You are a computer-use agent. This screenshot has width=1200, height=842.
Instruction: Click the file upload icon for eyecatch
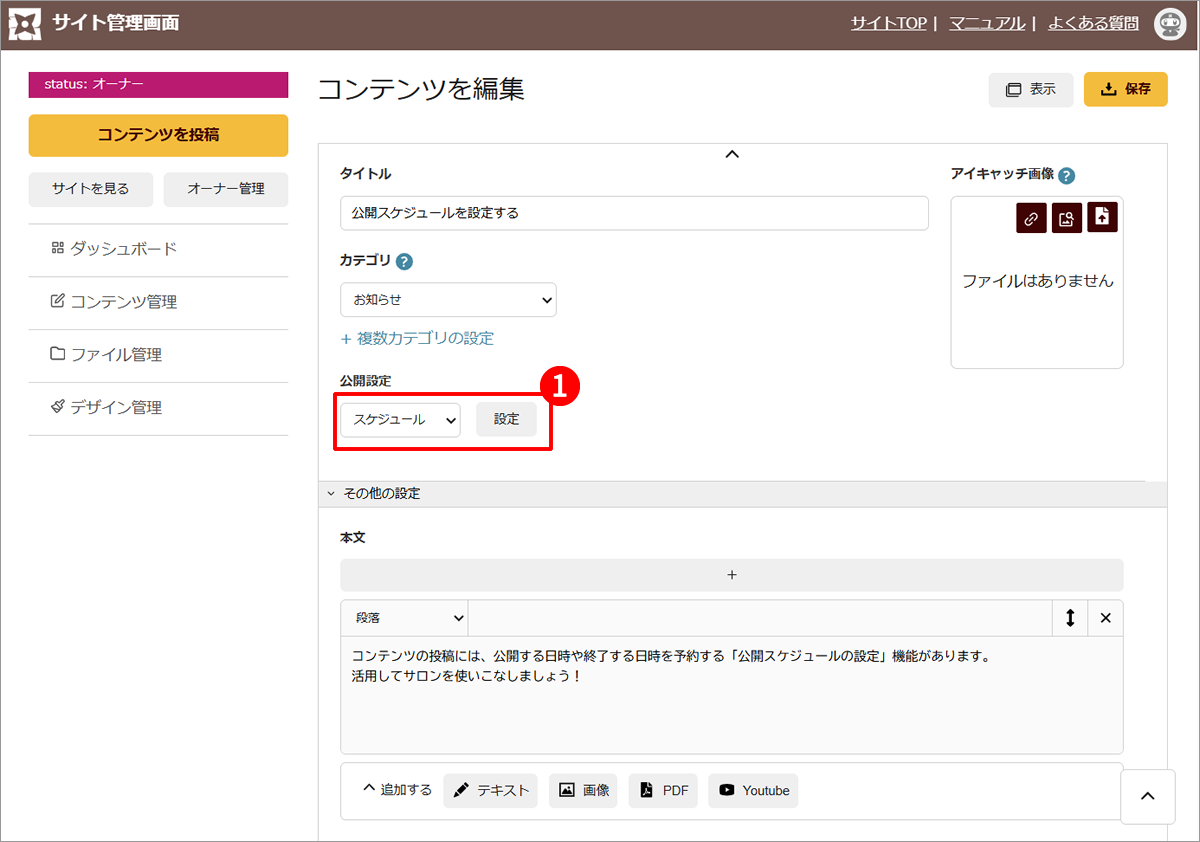coord(1102,218)
